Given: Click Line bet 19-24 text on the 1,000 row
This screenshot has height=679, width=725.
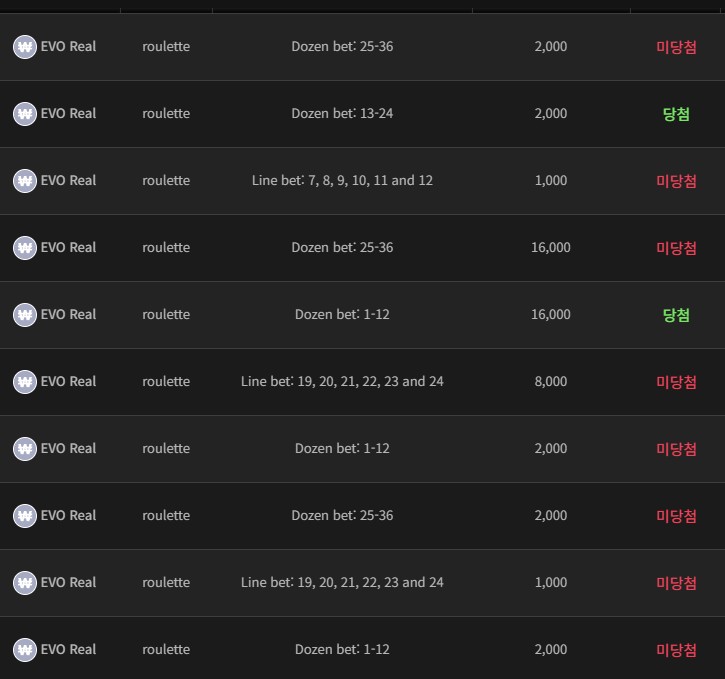Looking at the screenshot, I should (342, 583).
